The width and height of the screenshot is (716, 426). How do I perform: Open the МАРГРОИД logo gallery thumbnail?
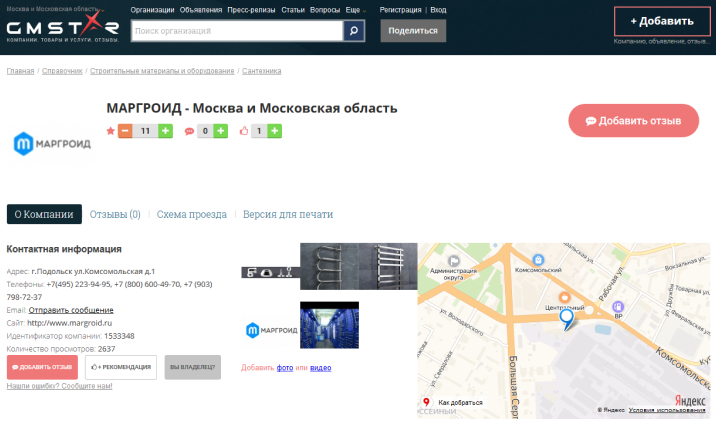pyautogui.click(x=270, y=330)
